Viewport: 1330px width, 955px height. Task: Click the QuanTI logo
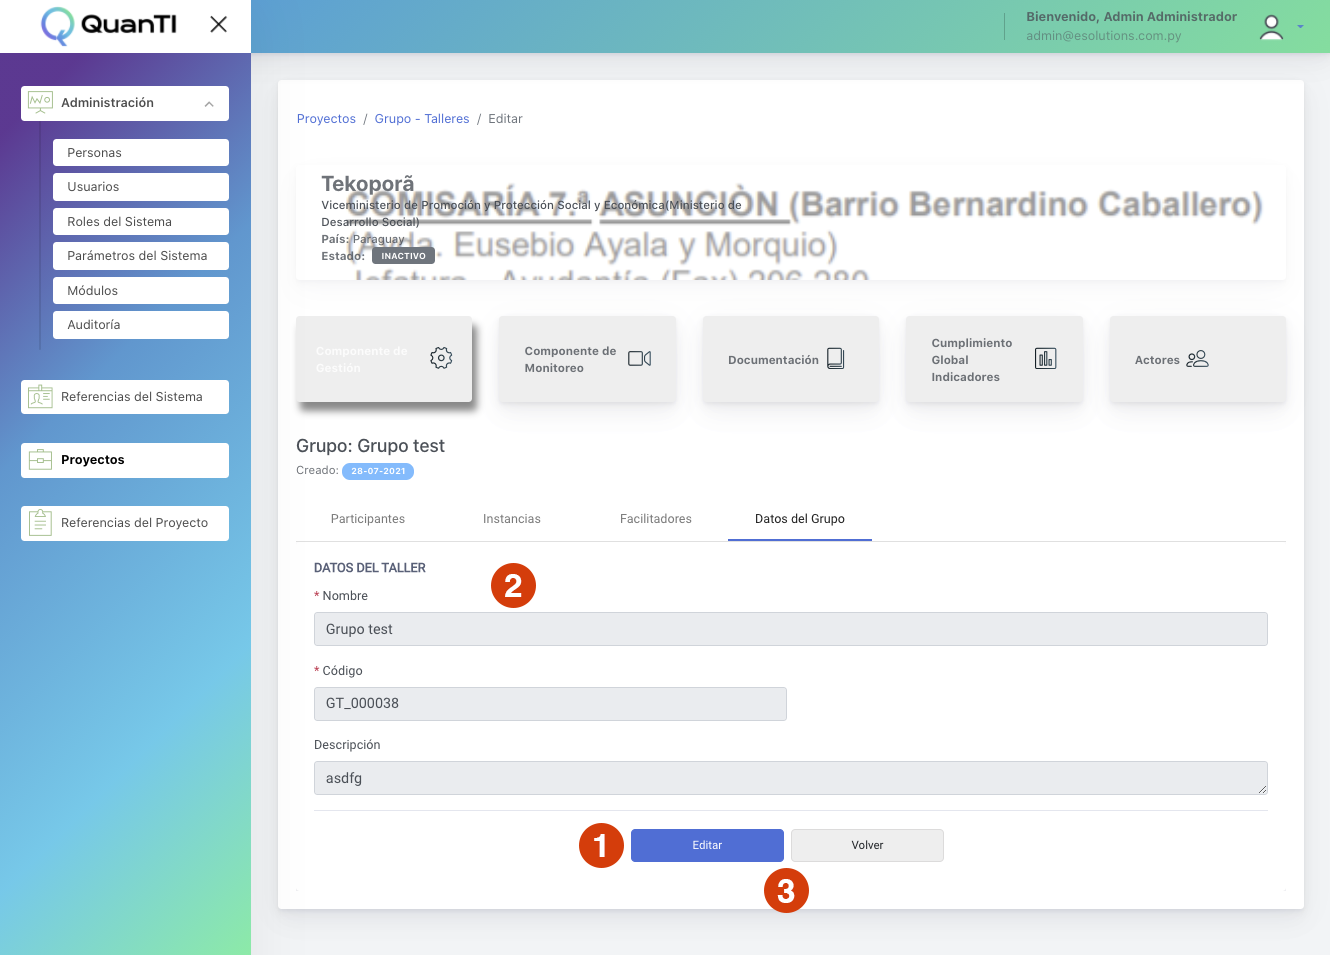pos(109,26)
